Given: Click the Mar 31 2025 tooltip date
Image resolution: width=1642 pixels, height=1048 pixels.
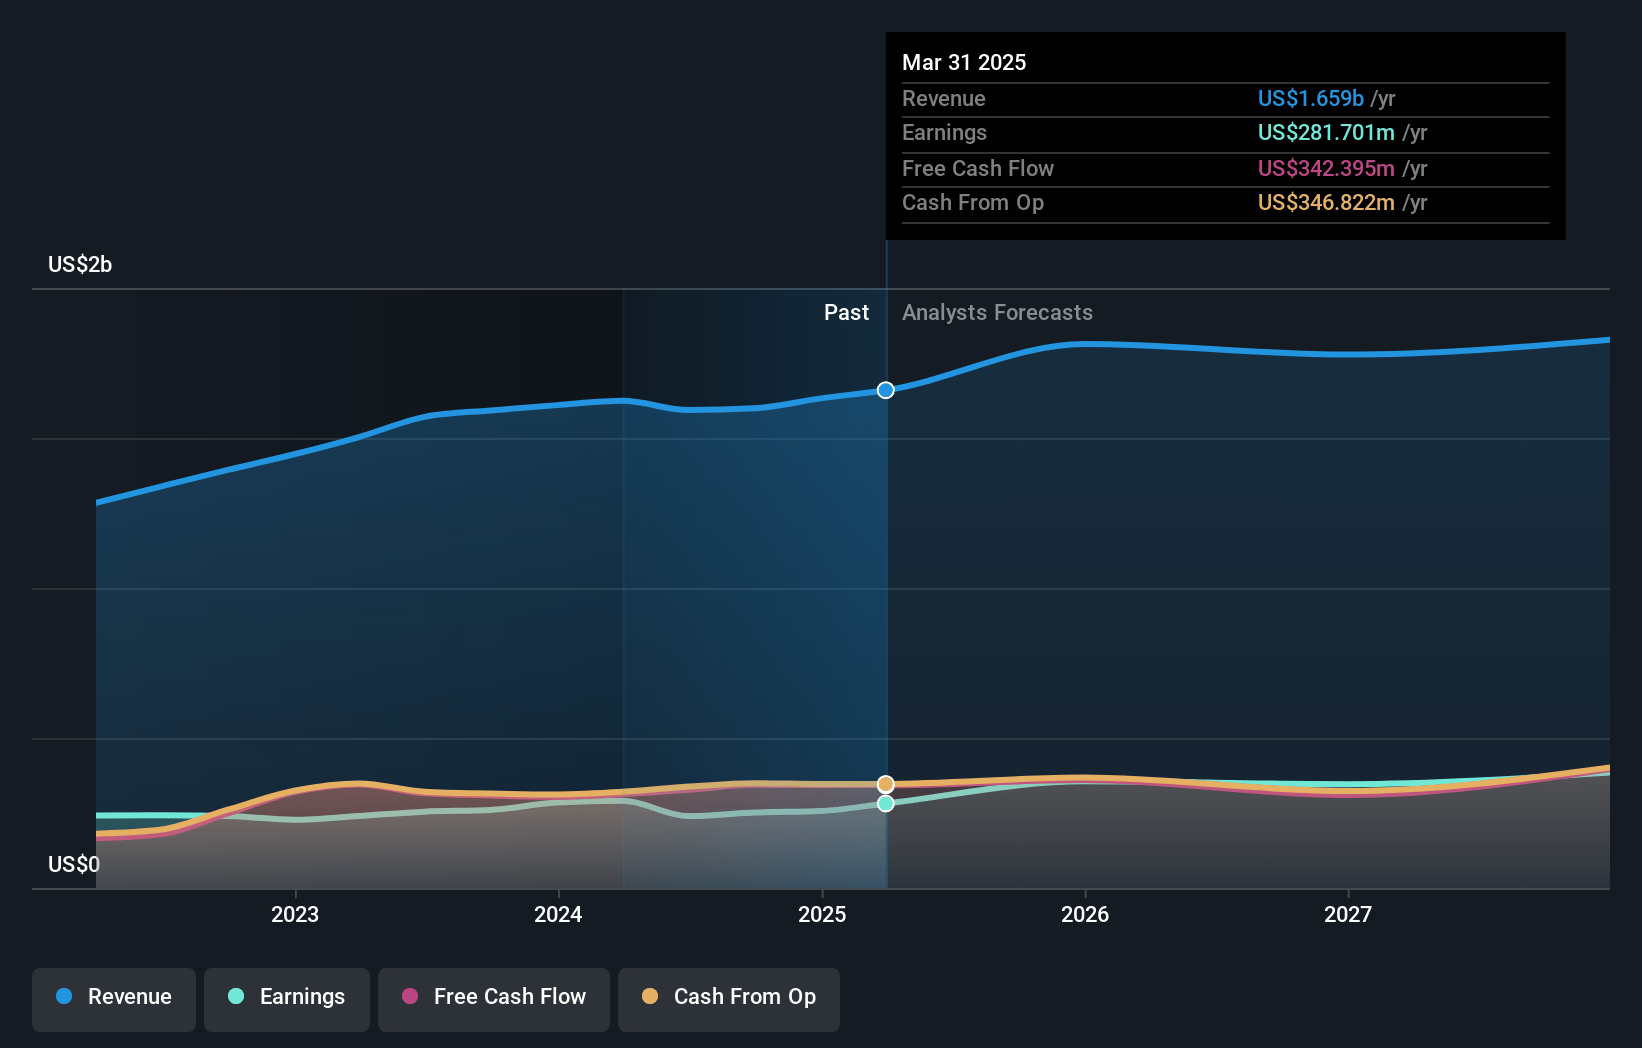Looking at the screenshot, I should coord(964,62).
